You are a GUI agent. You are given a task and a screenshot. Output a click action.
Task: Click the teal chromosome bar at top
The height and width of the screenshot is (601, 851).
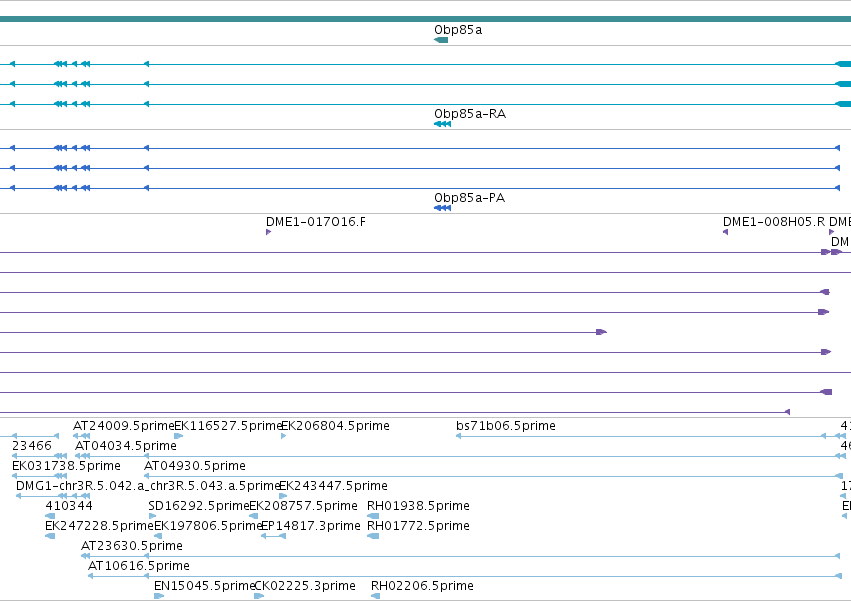(426, 19)
